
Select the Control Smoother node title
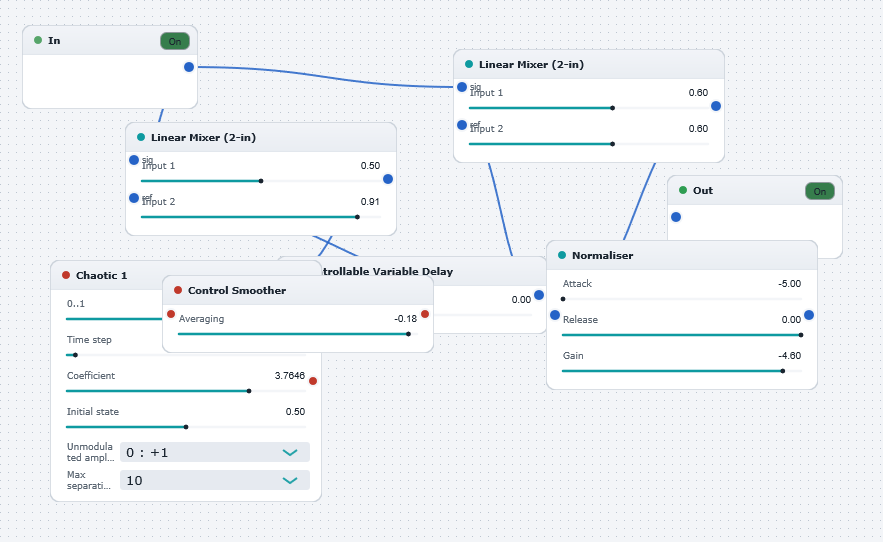point(237,291)
